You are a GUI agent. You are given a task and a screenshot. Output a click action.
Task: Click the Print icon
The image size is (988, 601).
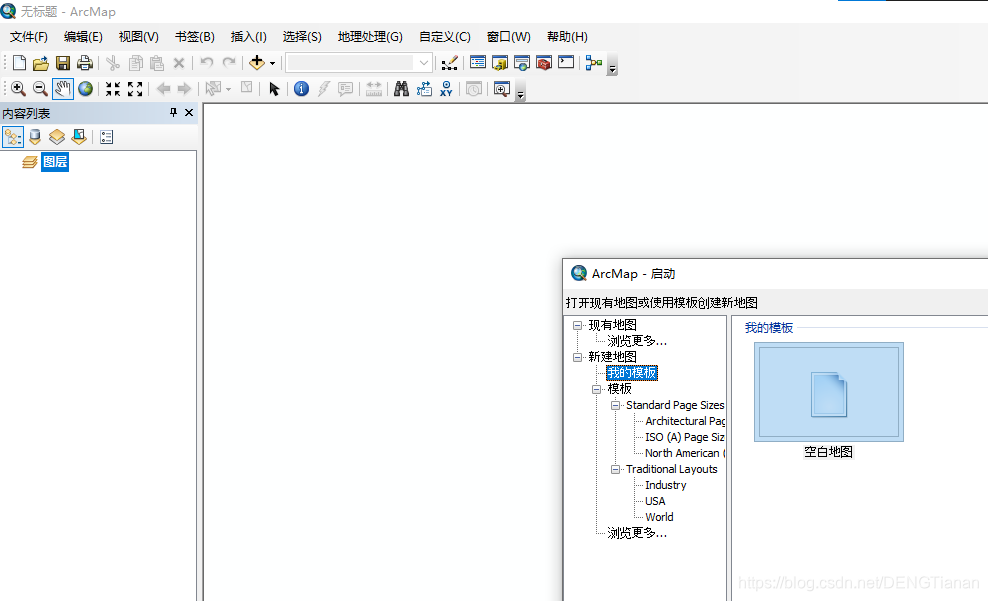click(84, 63)
